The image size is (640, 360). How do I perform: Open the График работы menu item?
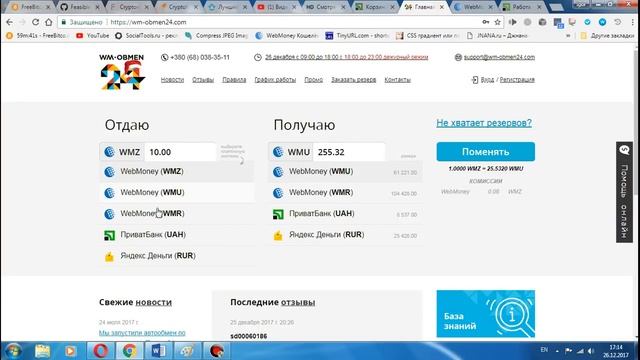coord(275,80)
